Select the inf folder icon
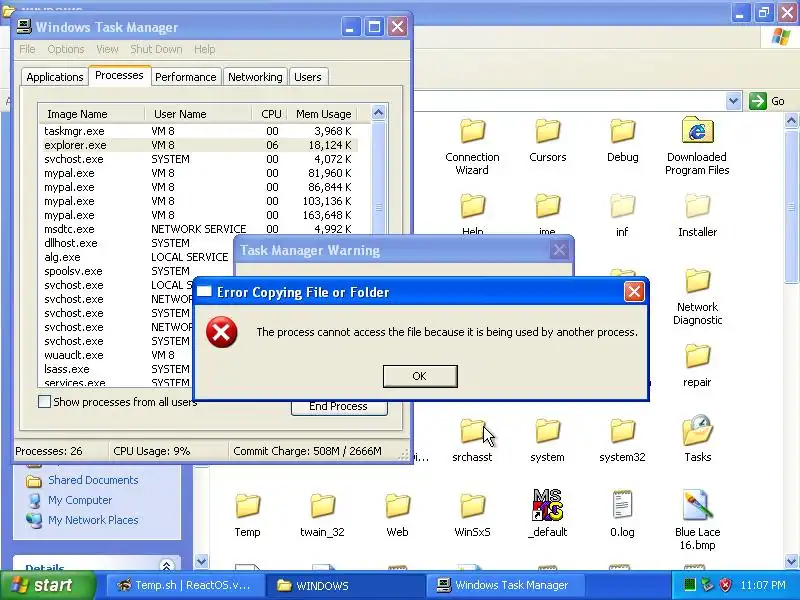800x600 pixels. (622, 206)
